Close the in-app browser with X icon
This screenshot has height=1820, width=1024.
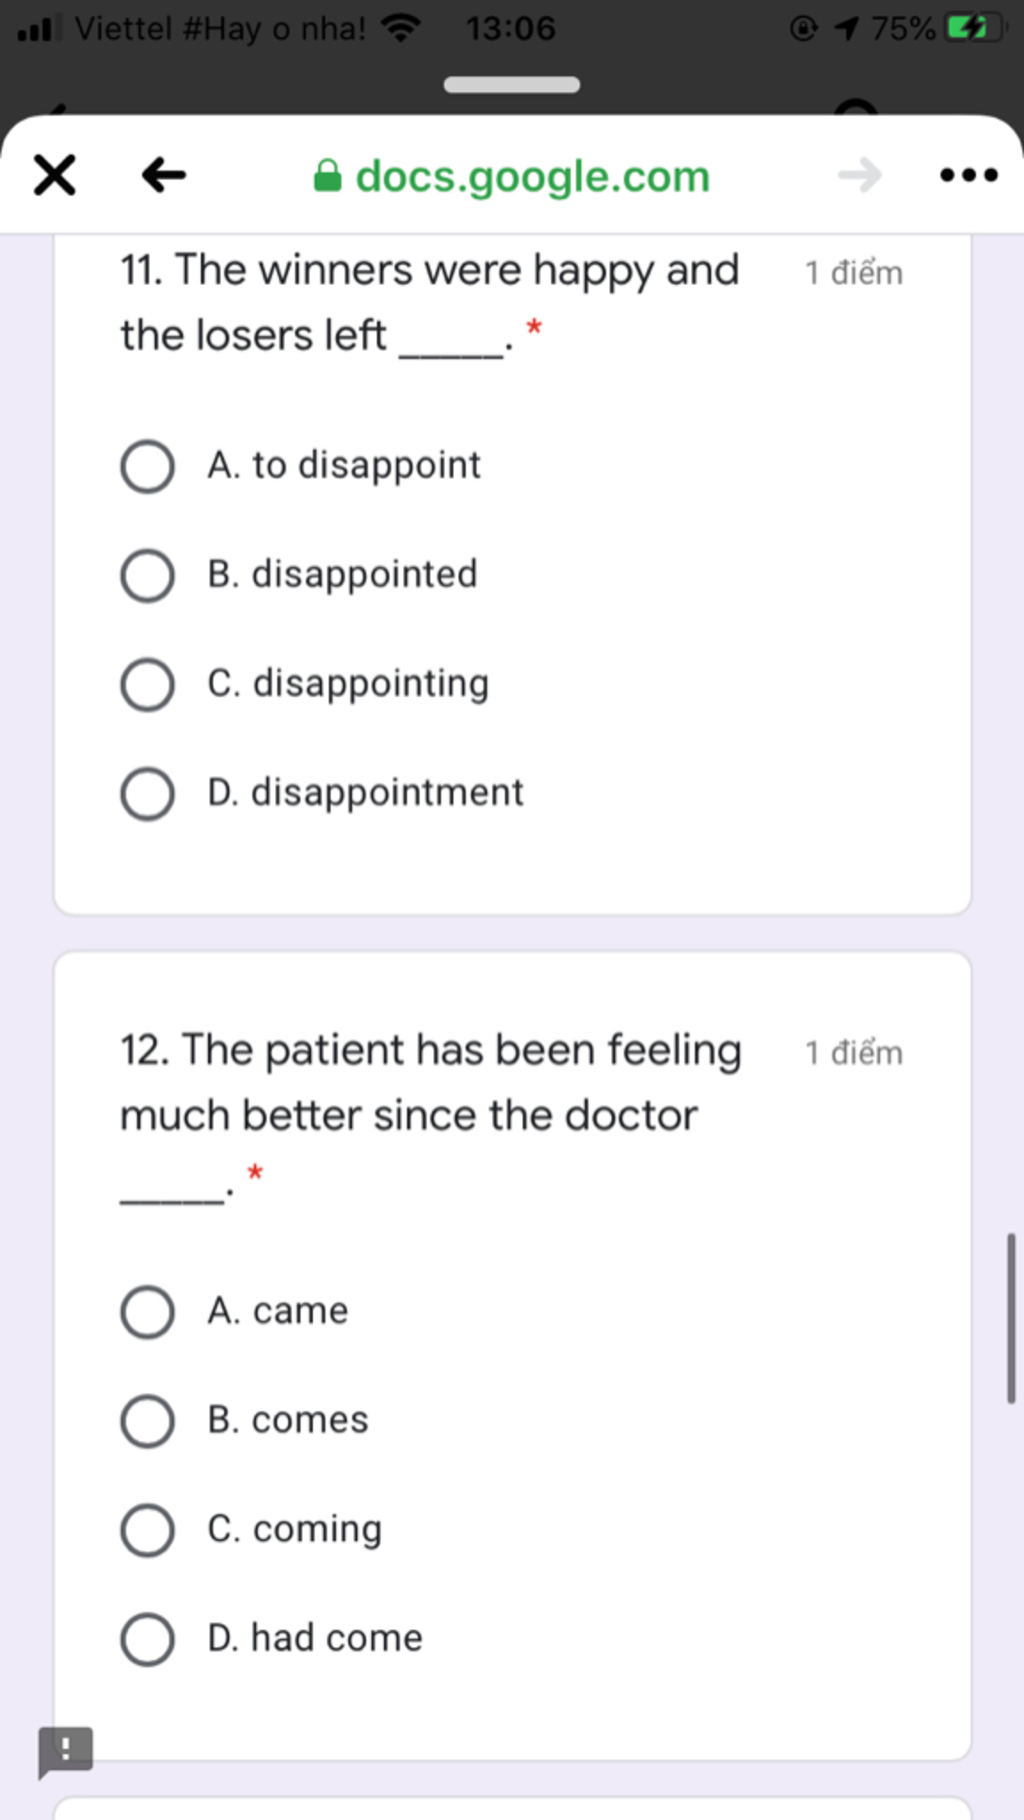click(54, 175)
